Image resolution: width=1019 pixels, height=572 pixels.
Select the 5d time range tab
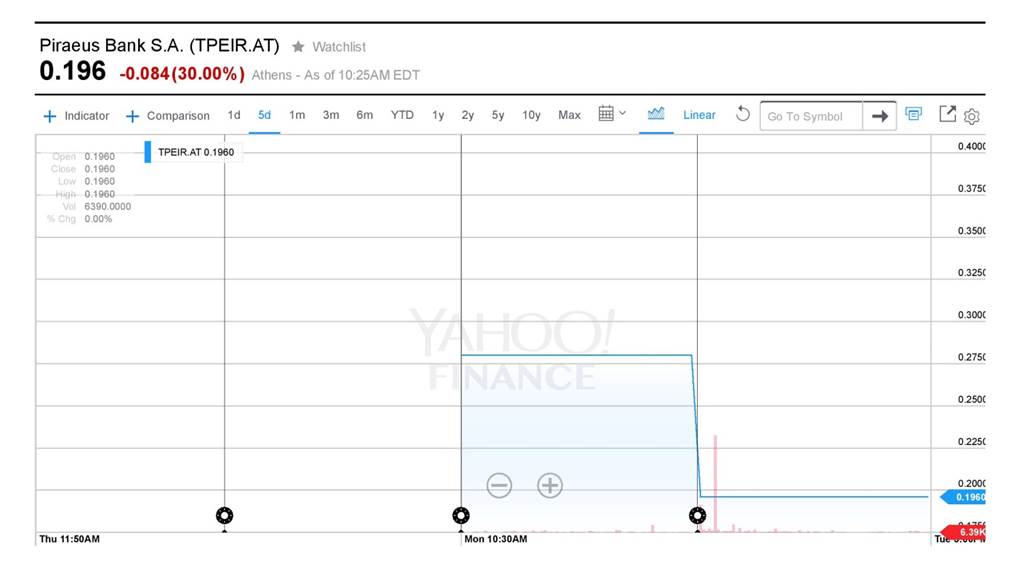tap(264, 115)
